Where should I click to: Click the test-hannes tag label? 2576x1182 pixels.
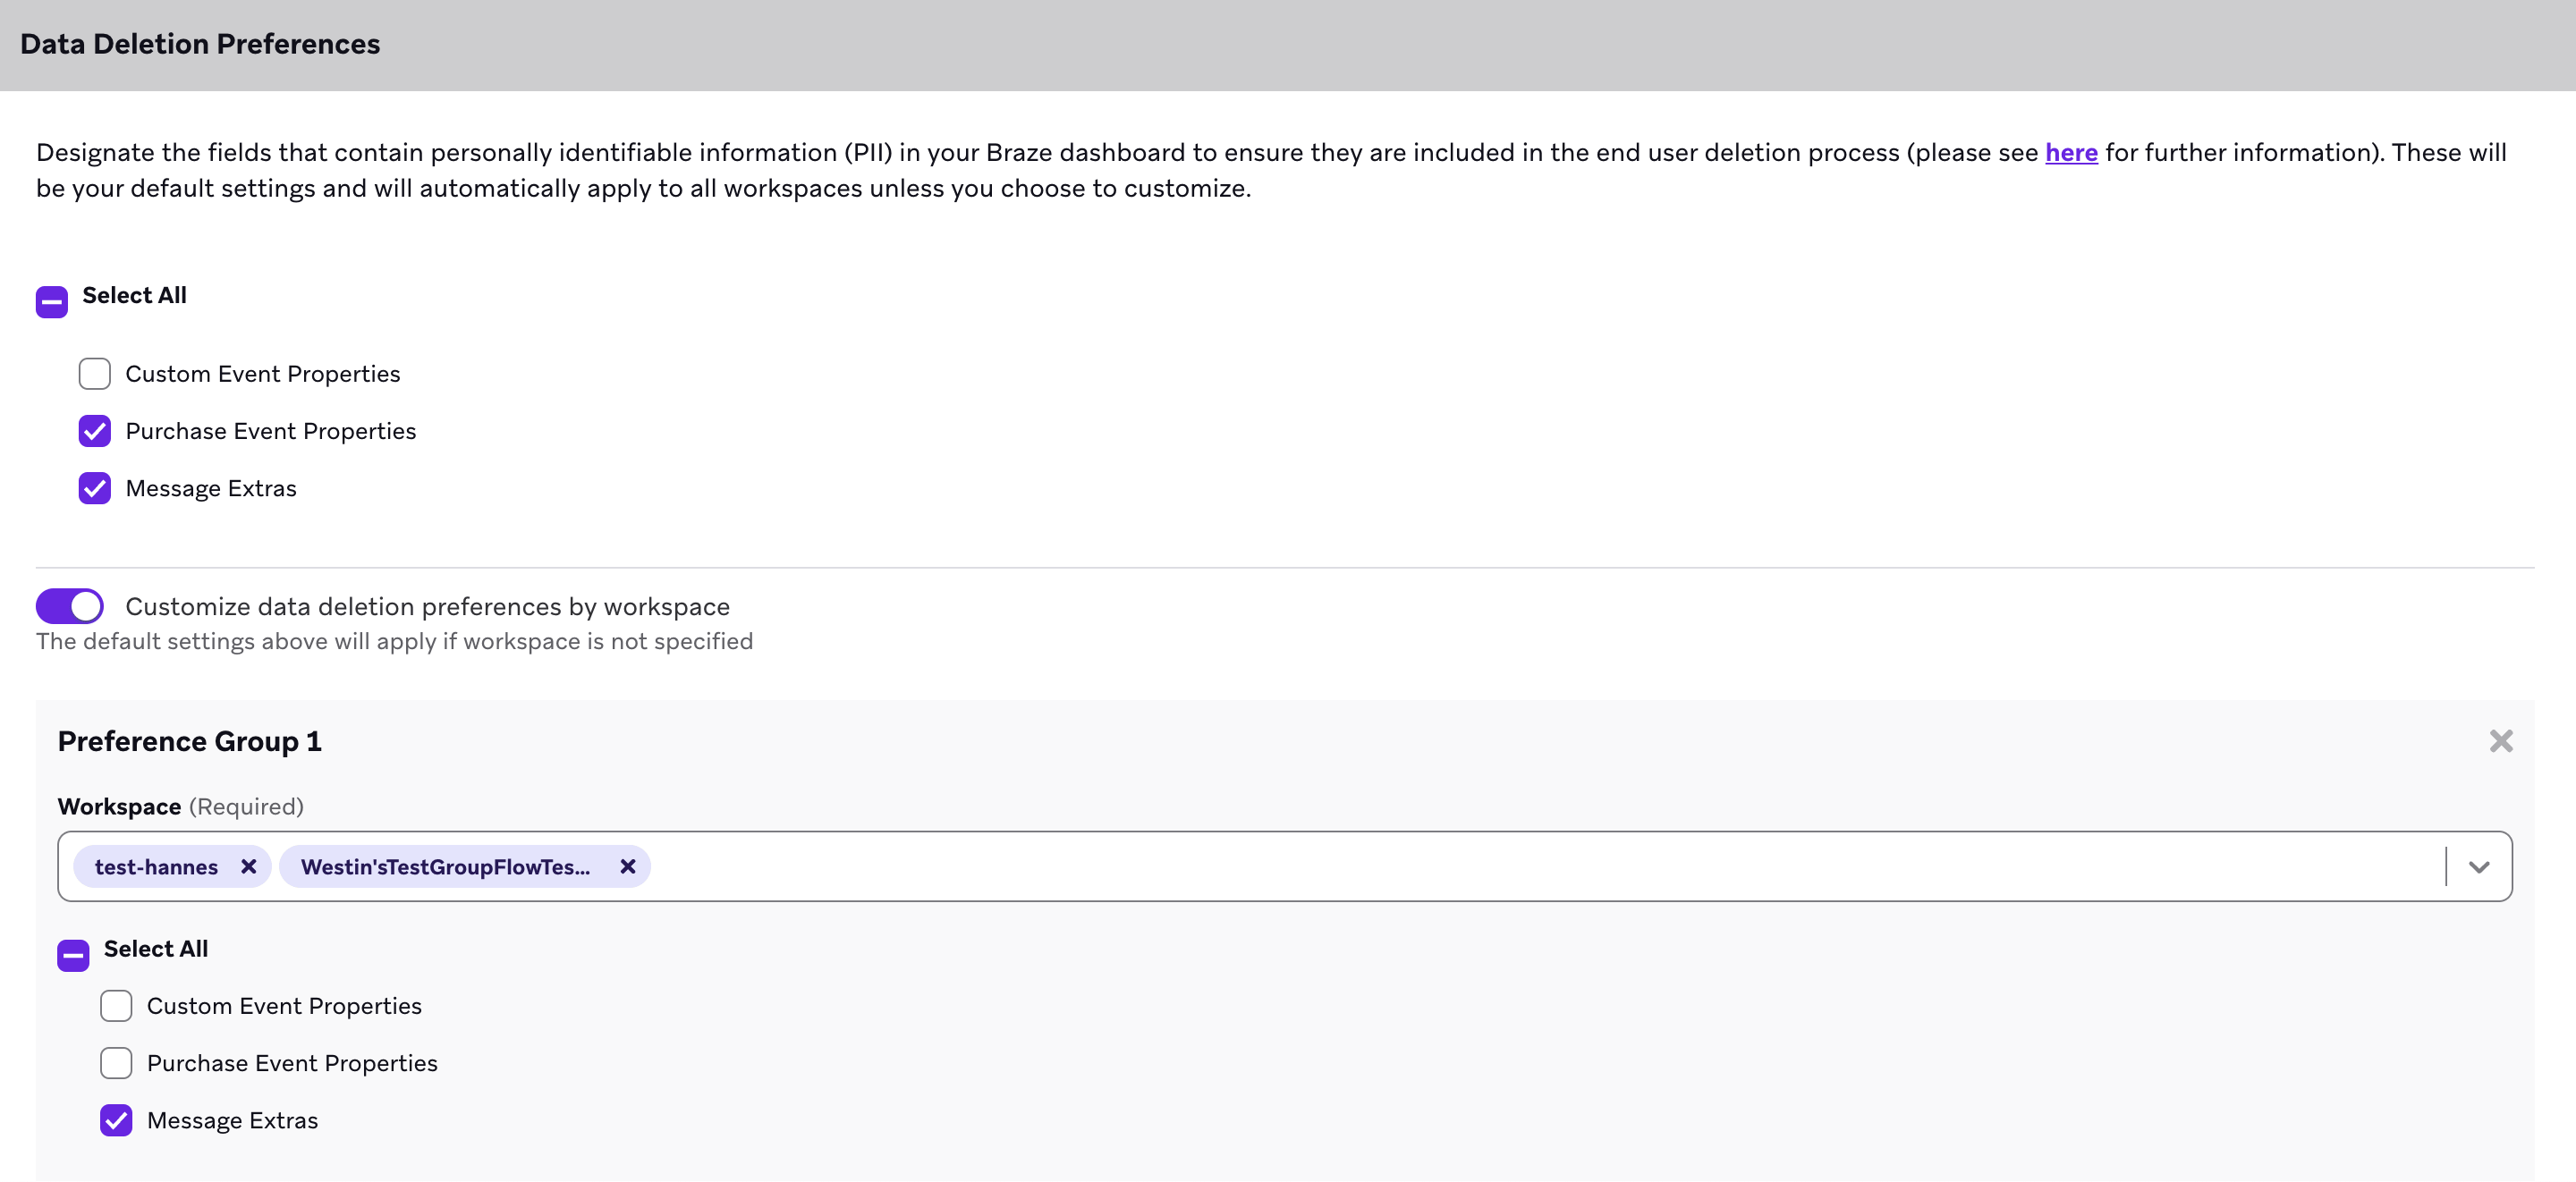[x=156, y=867]
